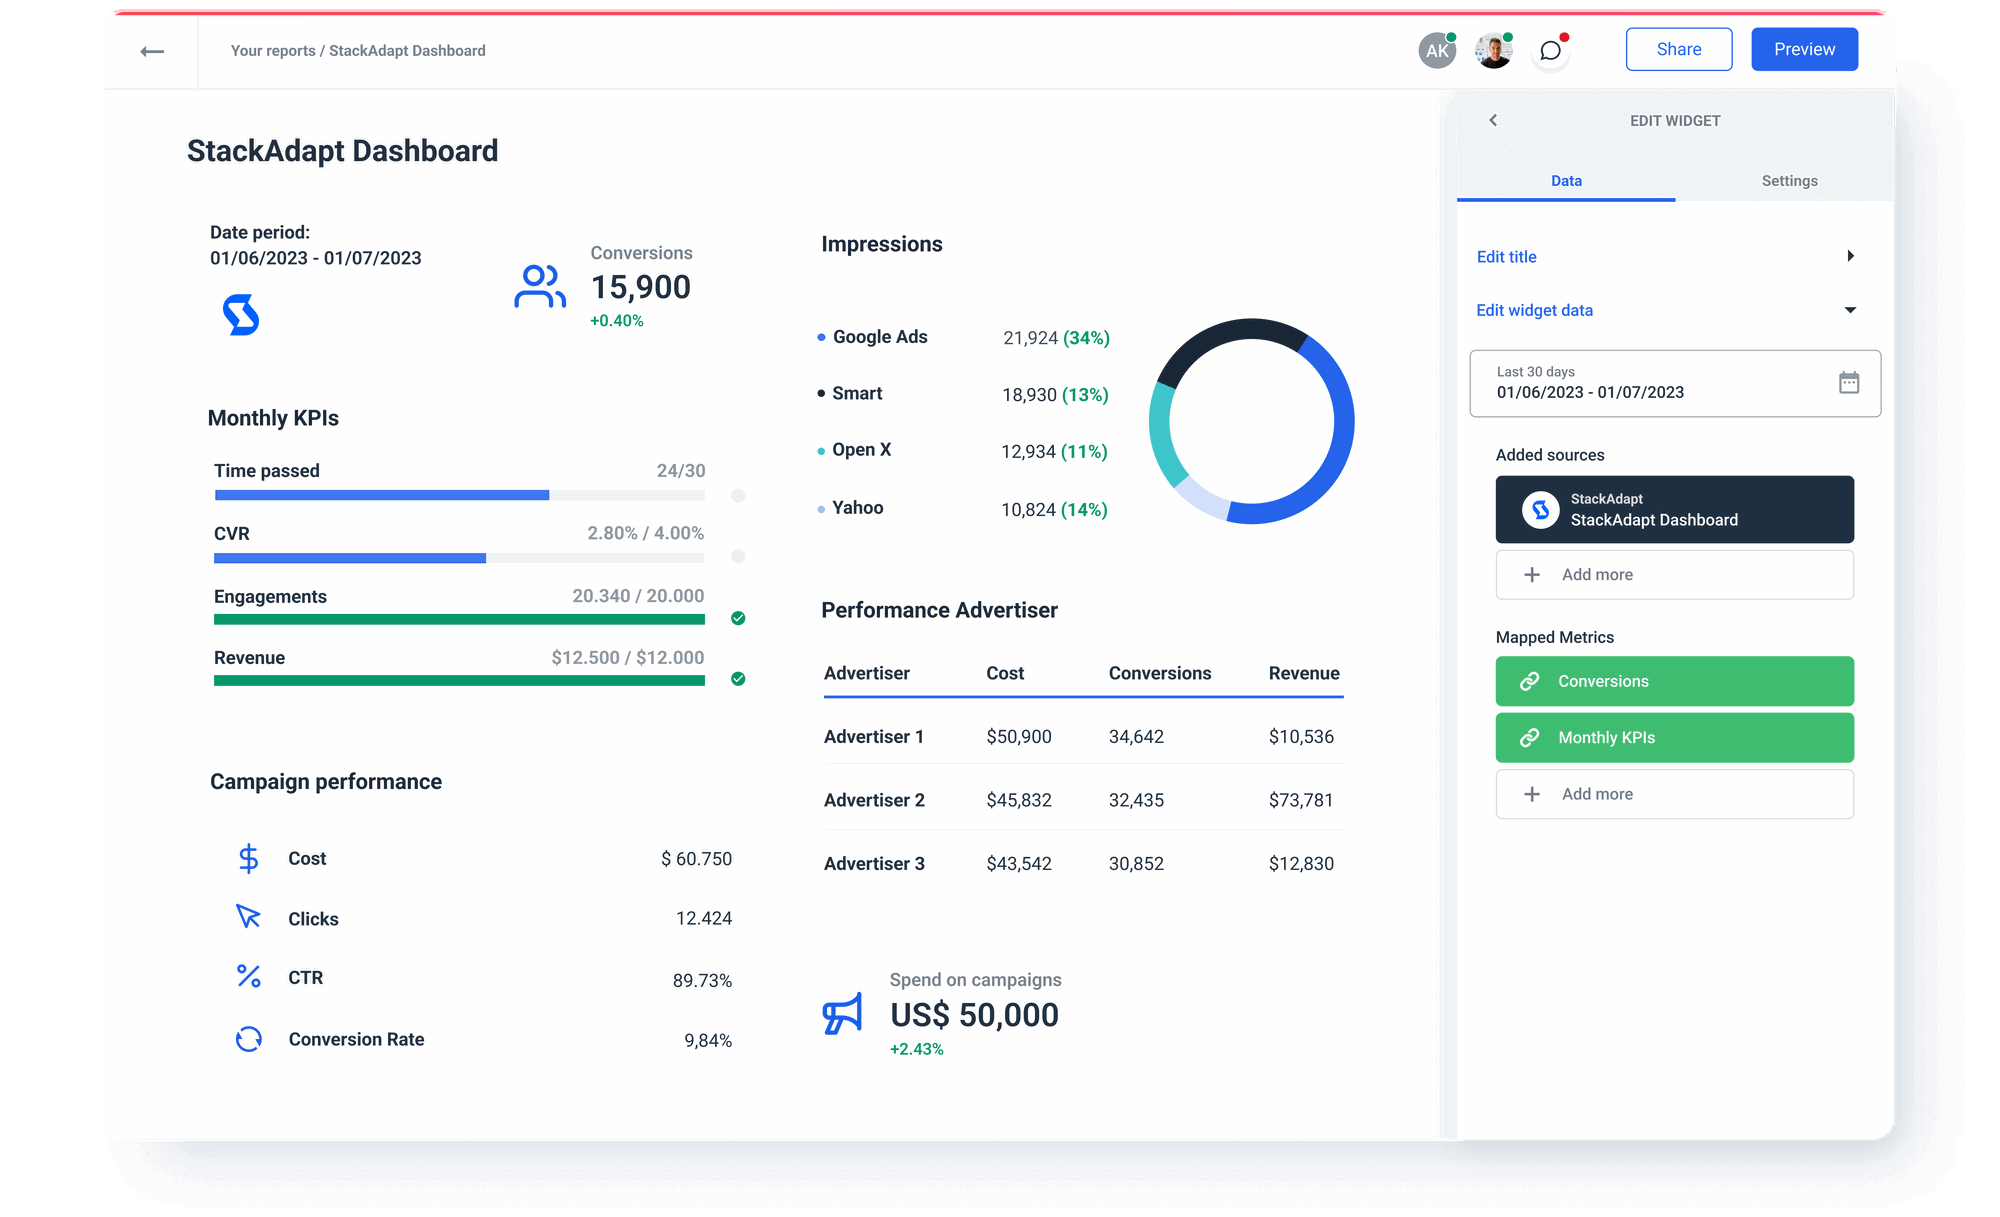Toggle the checkmark next to Revenue KPI
2000x1217 pixels.
pyautogui.click(x=738, y=679)
